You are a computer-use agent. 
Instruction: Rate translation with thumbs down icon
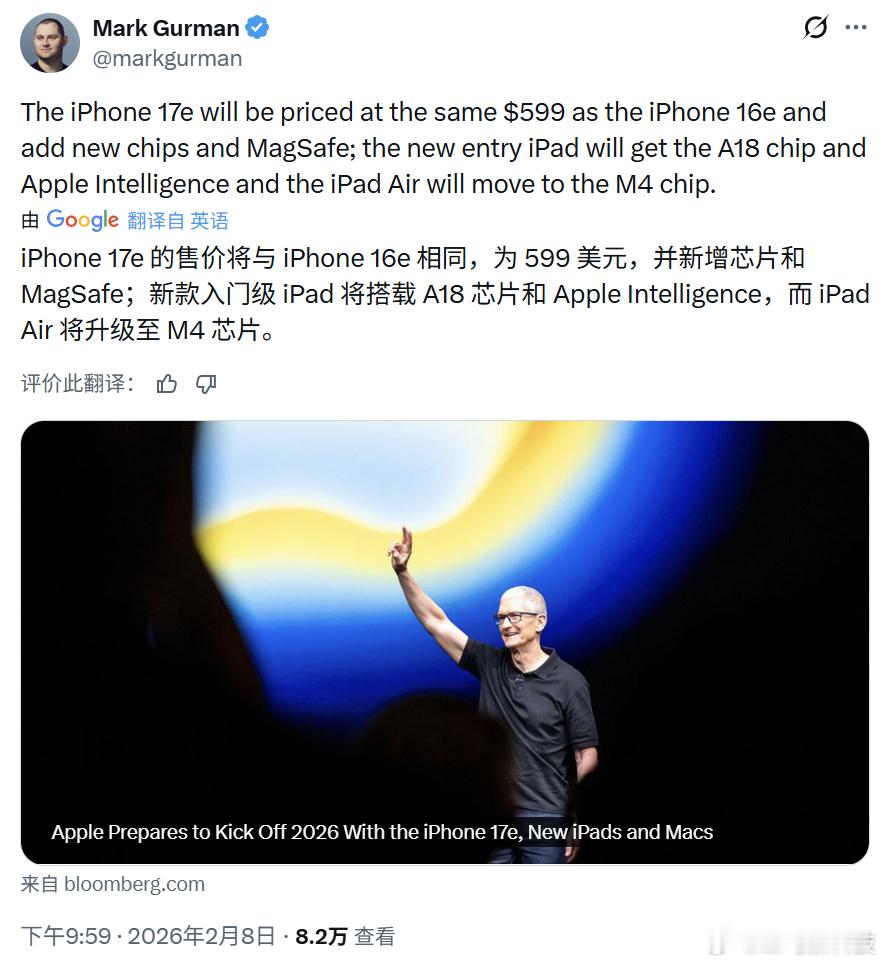click(x=206, y=384)
